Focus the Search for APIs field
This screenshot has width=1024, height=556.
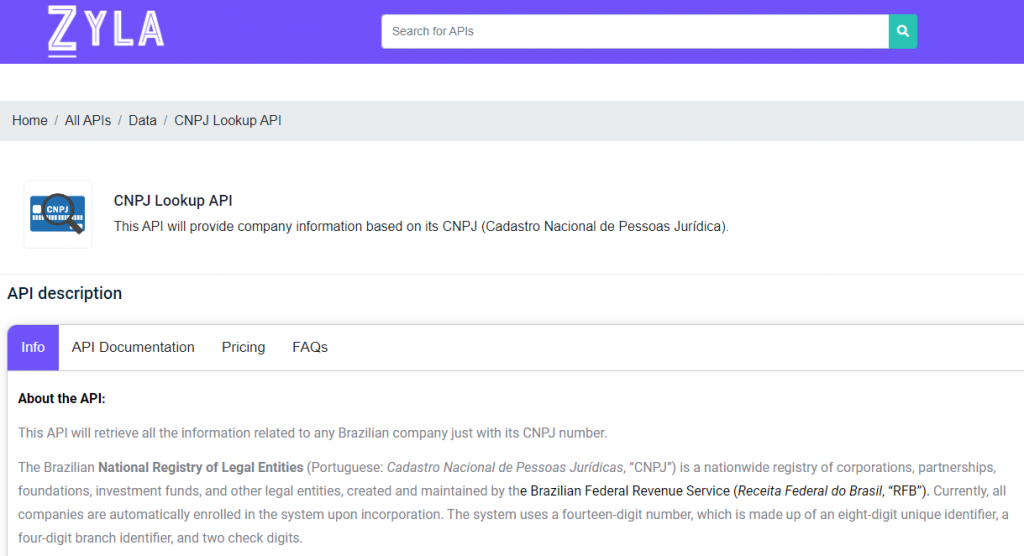pos(635,31)
